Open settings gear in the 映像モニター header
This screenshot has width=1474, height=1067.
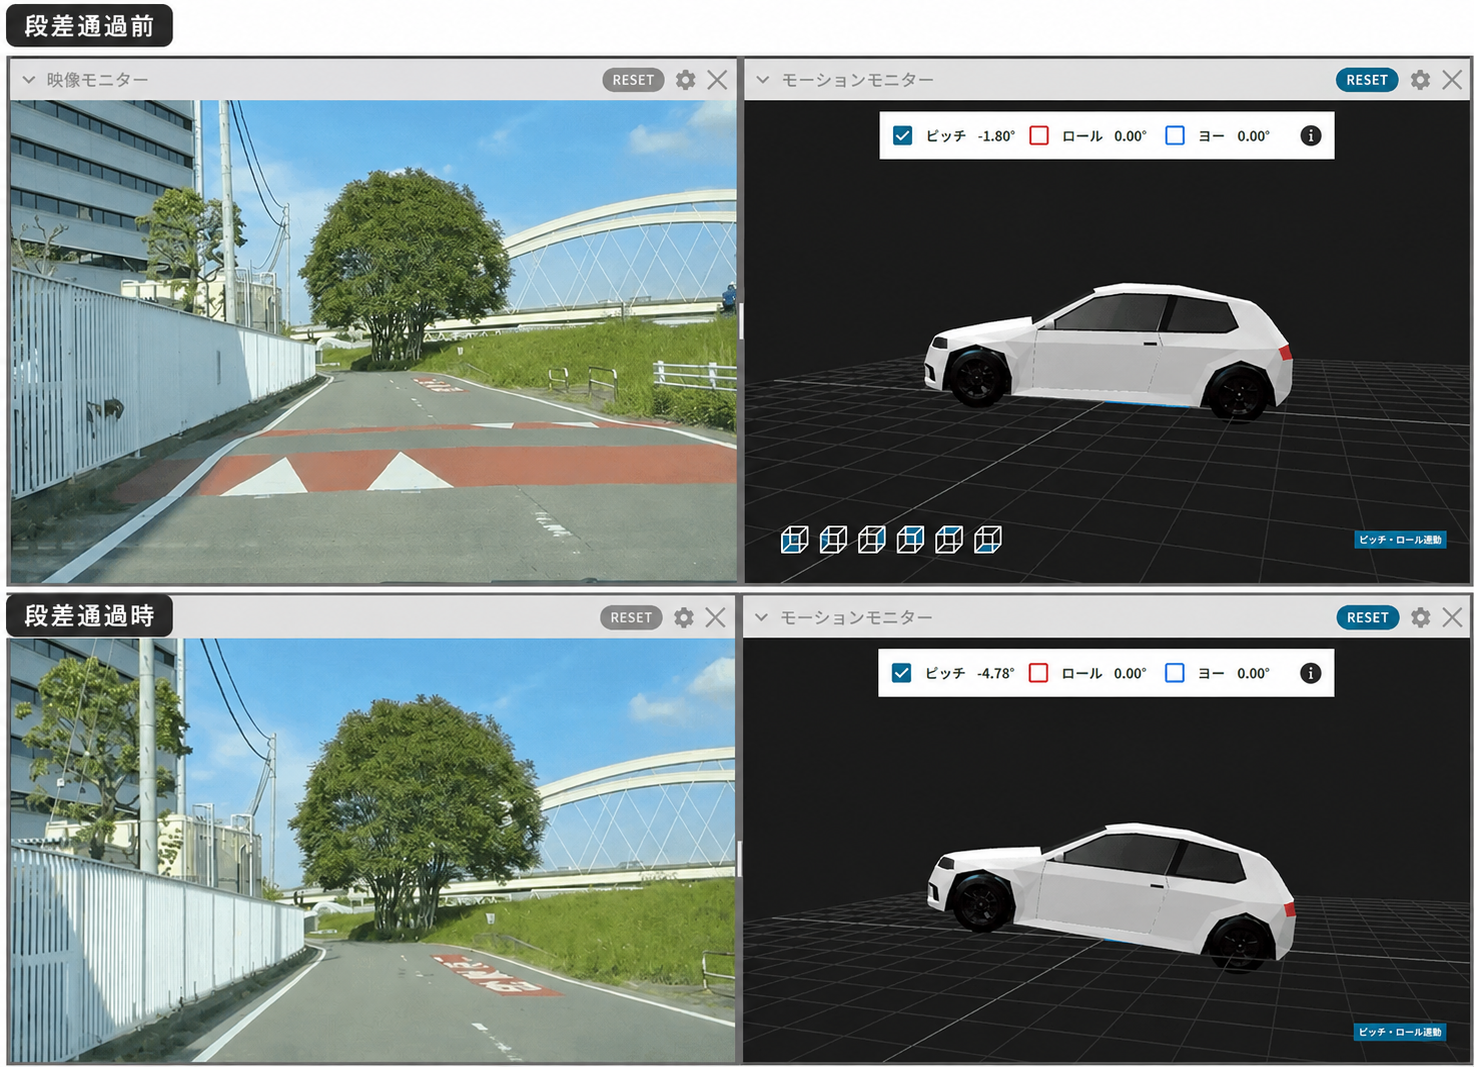point(685,80)
